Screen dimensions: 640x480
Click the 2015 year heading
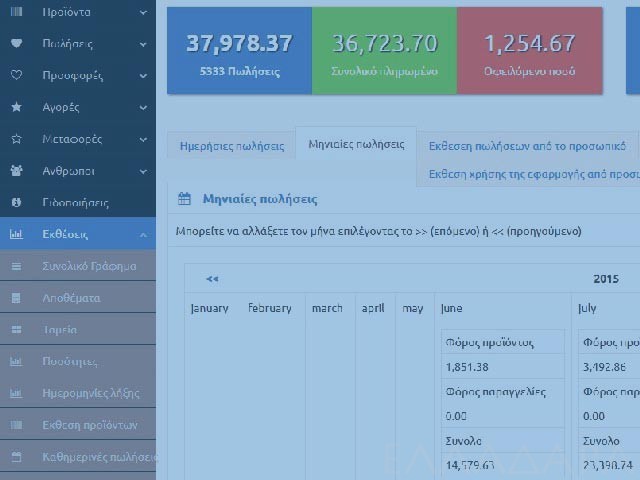[606, 279]
